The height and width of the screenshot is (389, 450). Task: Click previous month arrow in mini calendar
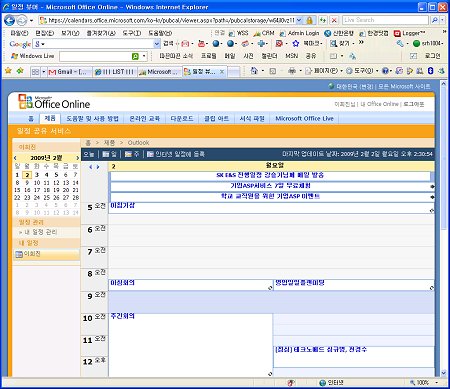15,158
